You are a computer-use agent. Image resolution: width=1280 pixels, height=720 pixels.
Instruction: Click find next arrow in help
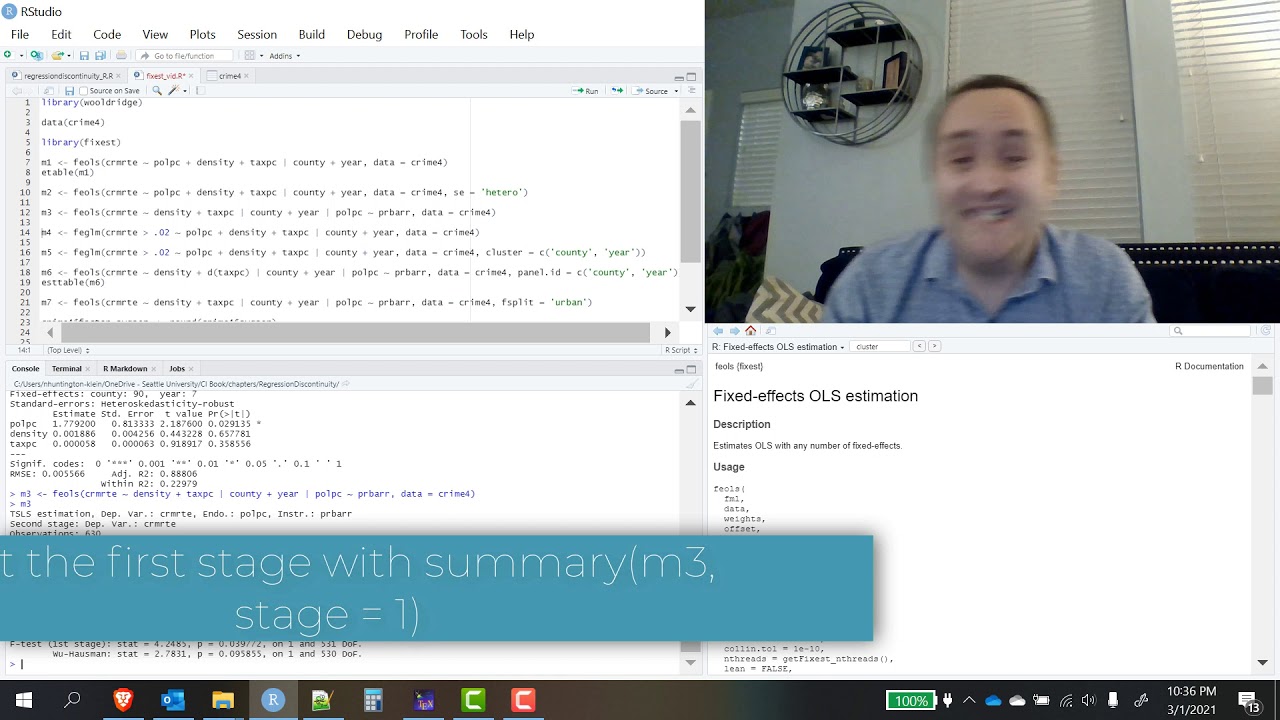934,347
